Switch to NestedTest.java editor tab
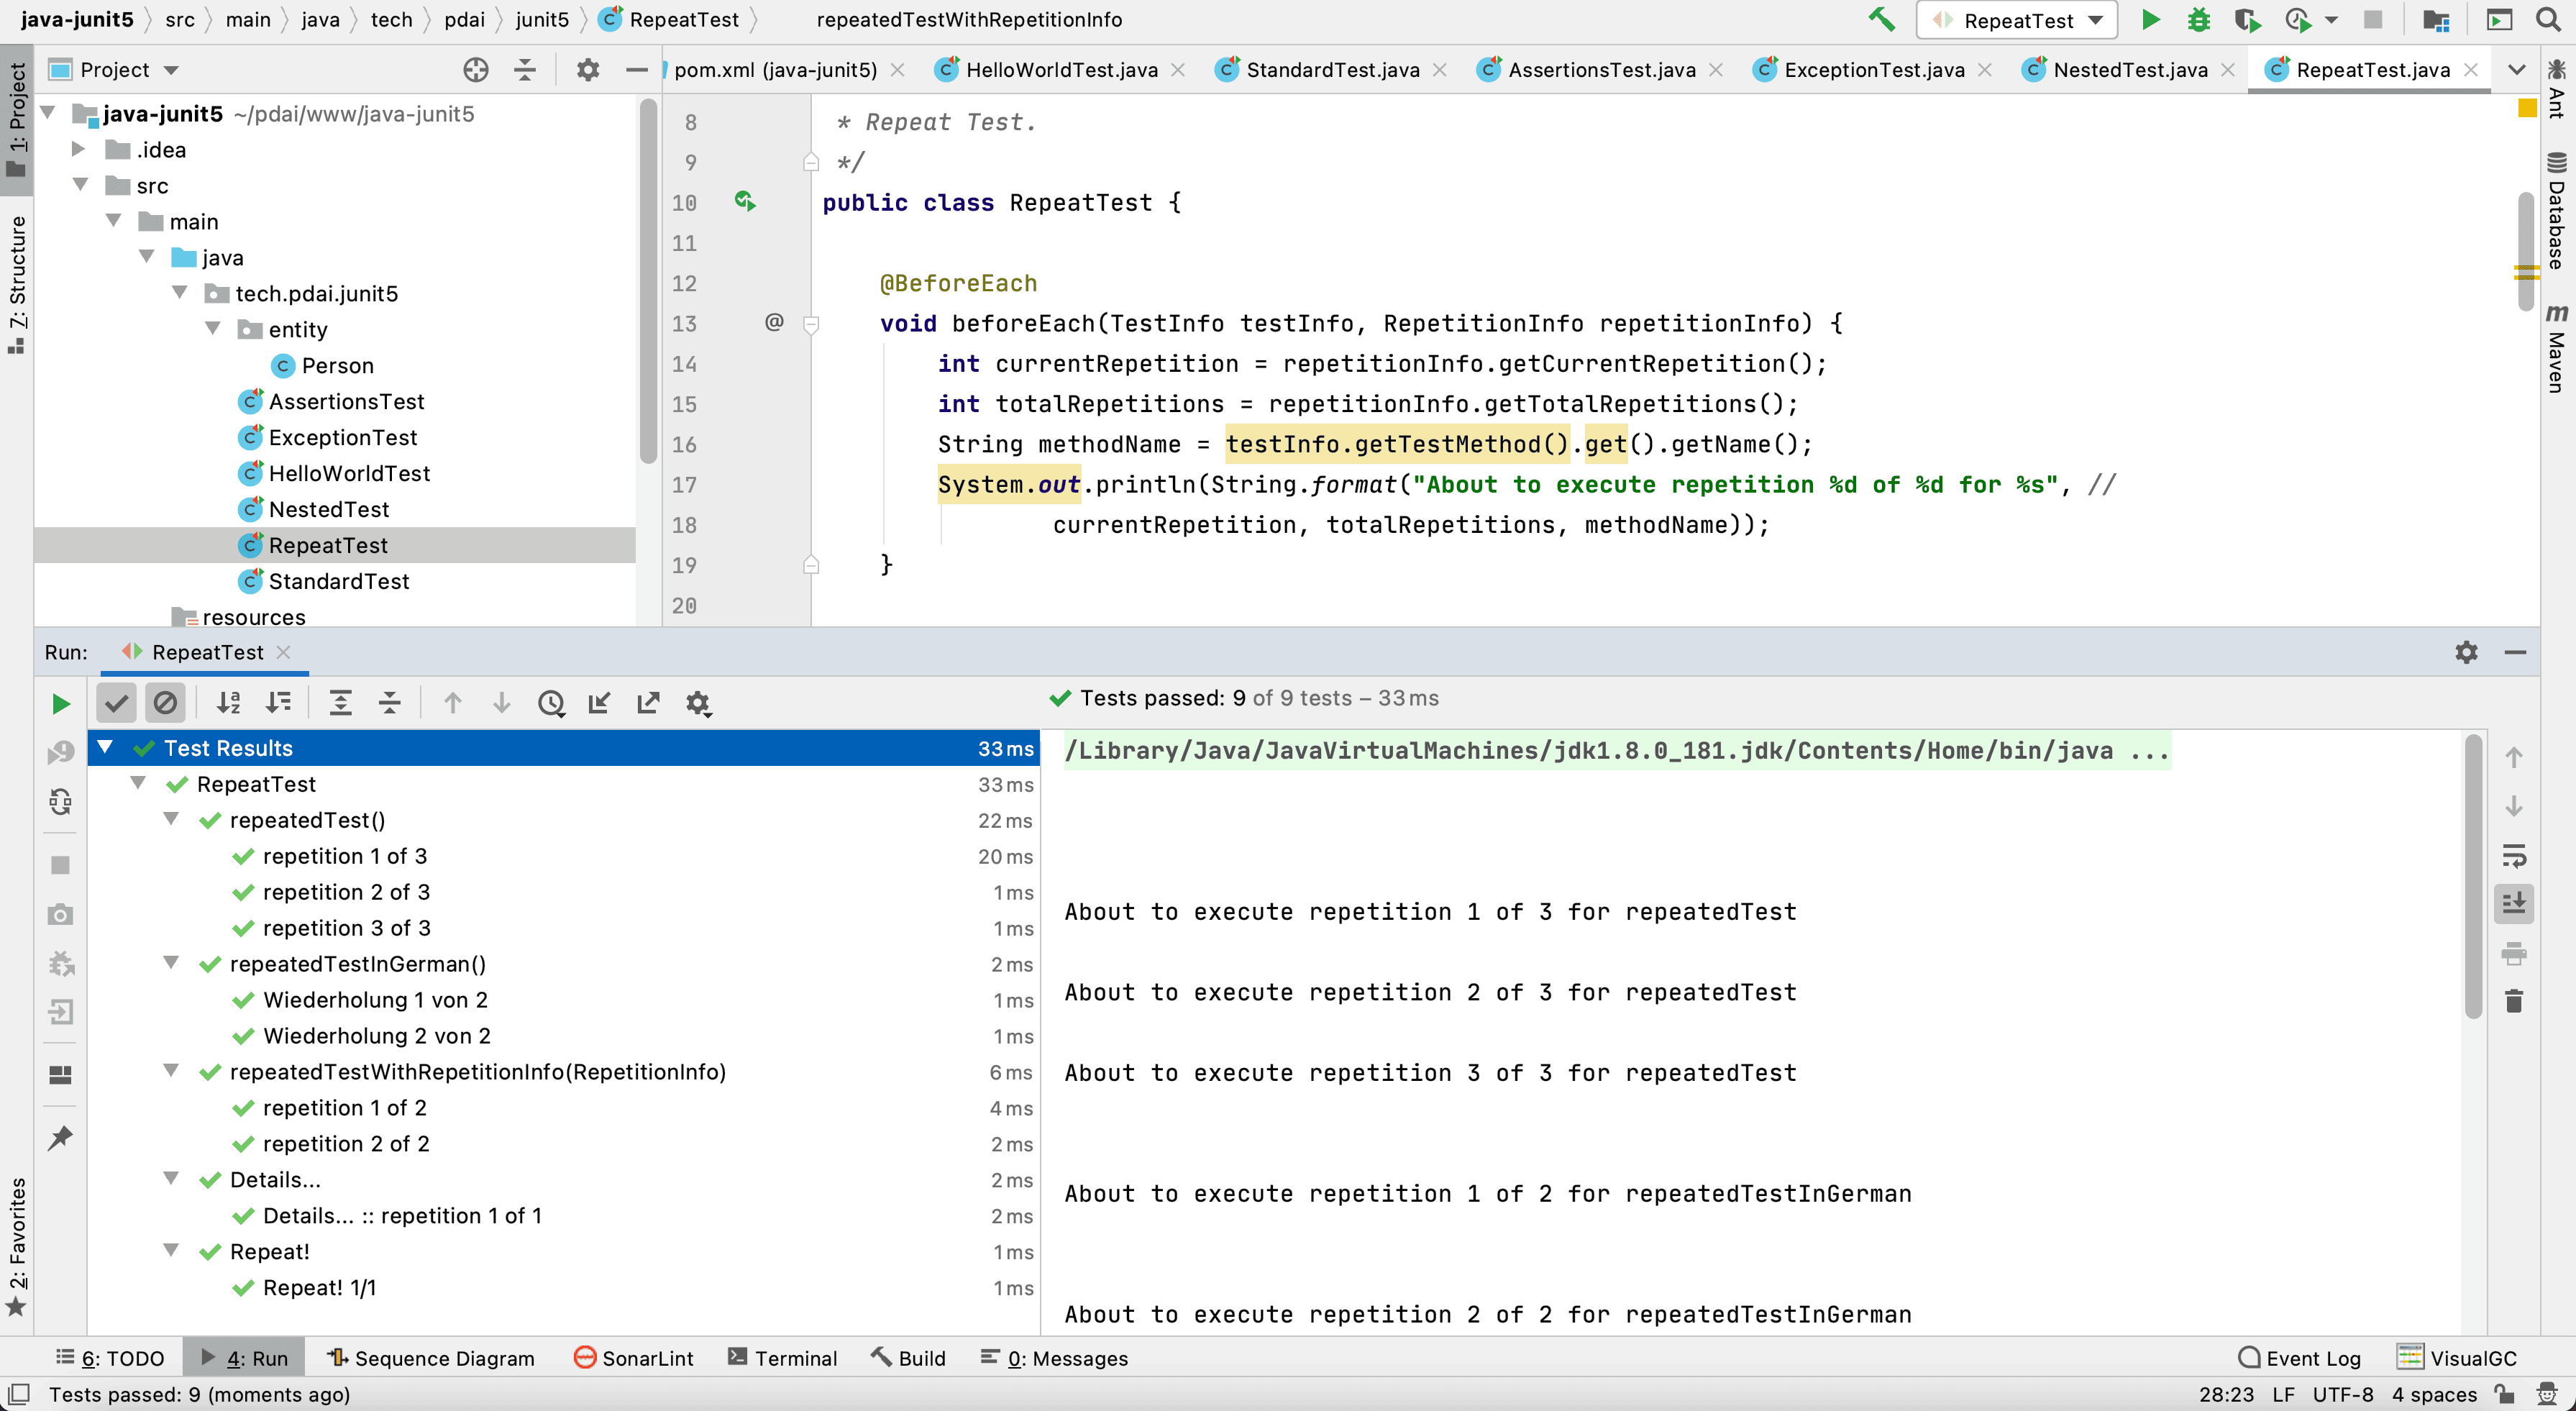2576x1411 pixels. pyautogui.click(x=2129, y=69)
